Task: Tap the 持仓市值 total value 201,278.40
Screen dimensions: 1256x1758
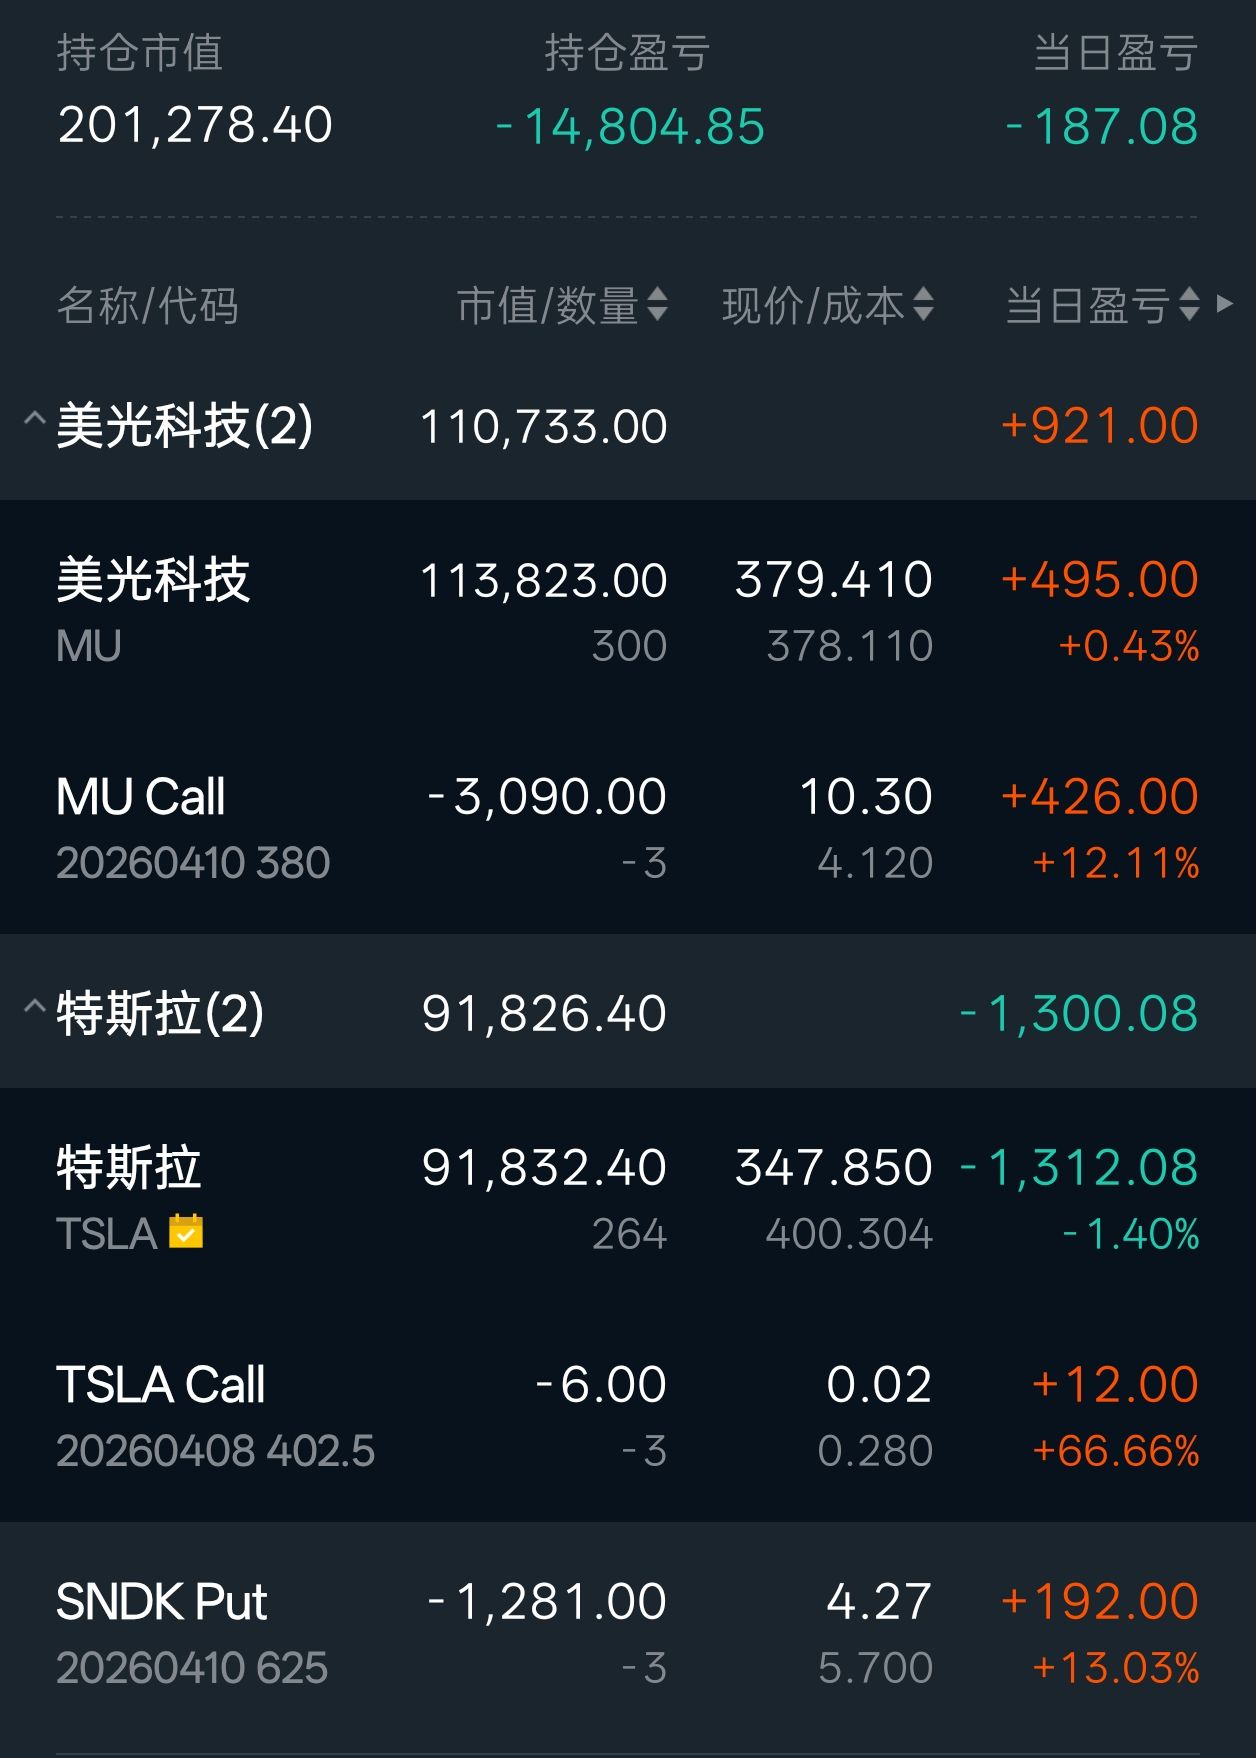Action: (x=195, y=126)
